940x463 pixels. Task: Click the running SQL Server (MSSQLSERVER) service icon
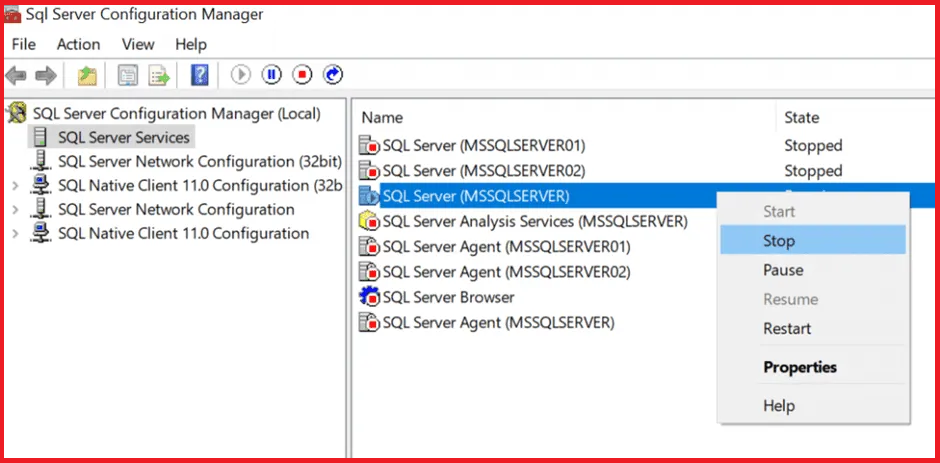point(369,196)
